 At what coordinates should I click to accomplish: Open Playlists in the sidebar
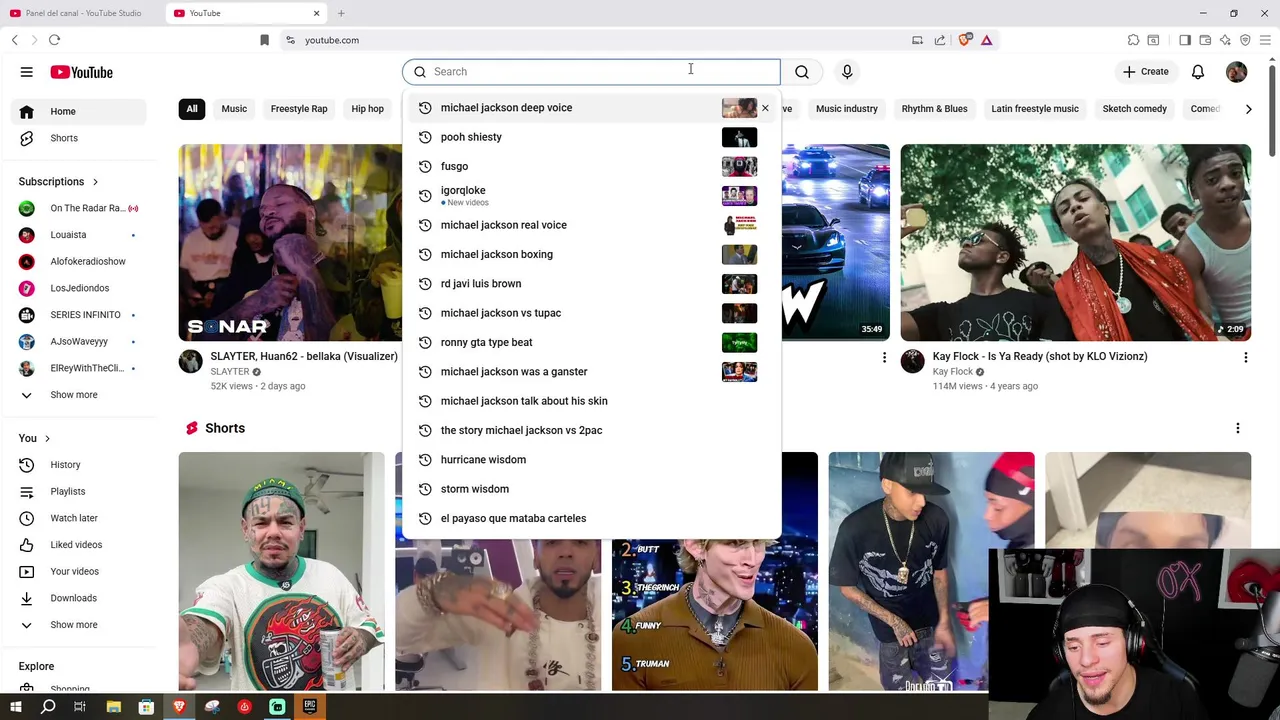point(80,491)
